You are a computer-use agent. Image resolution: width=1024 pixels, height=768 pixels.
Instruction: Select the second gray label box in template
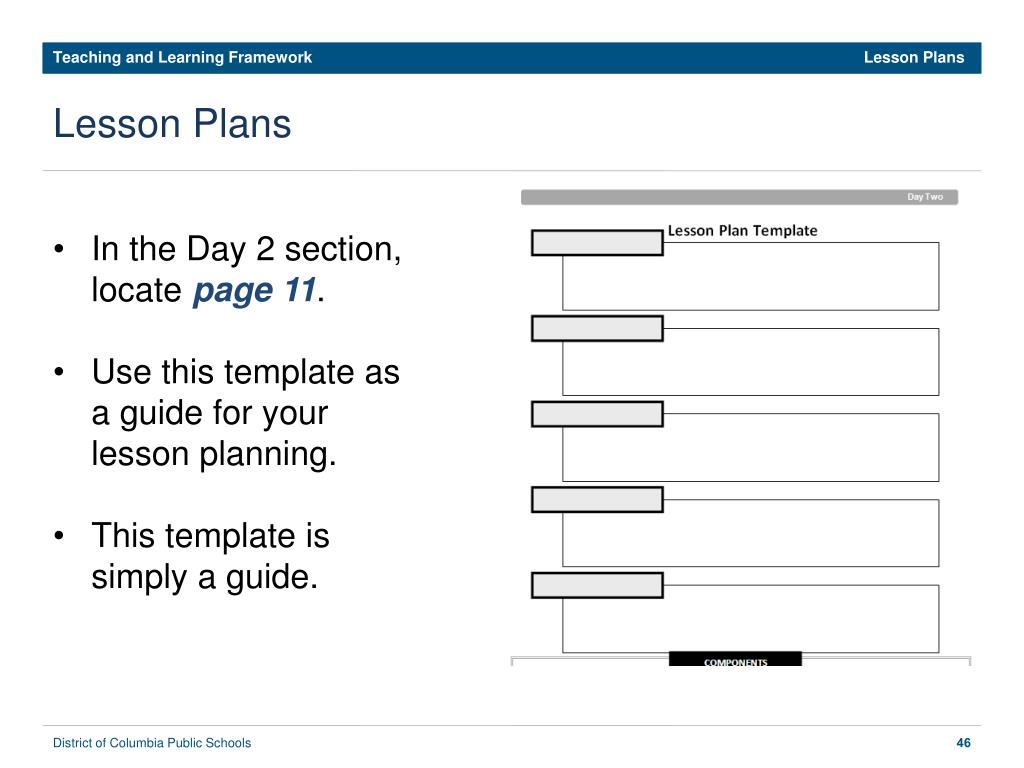[597, 328]
